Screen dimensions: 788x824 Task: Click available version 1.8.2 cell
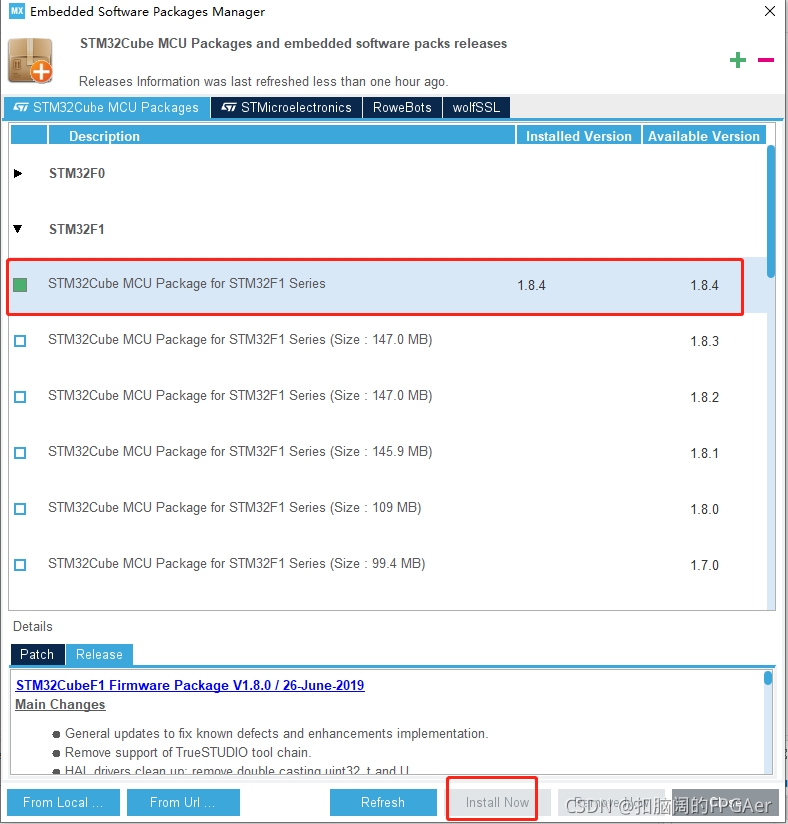point(704,397)
